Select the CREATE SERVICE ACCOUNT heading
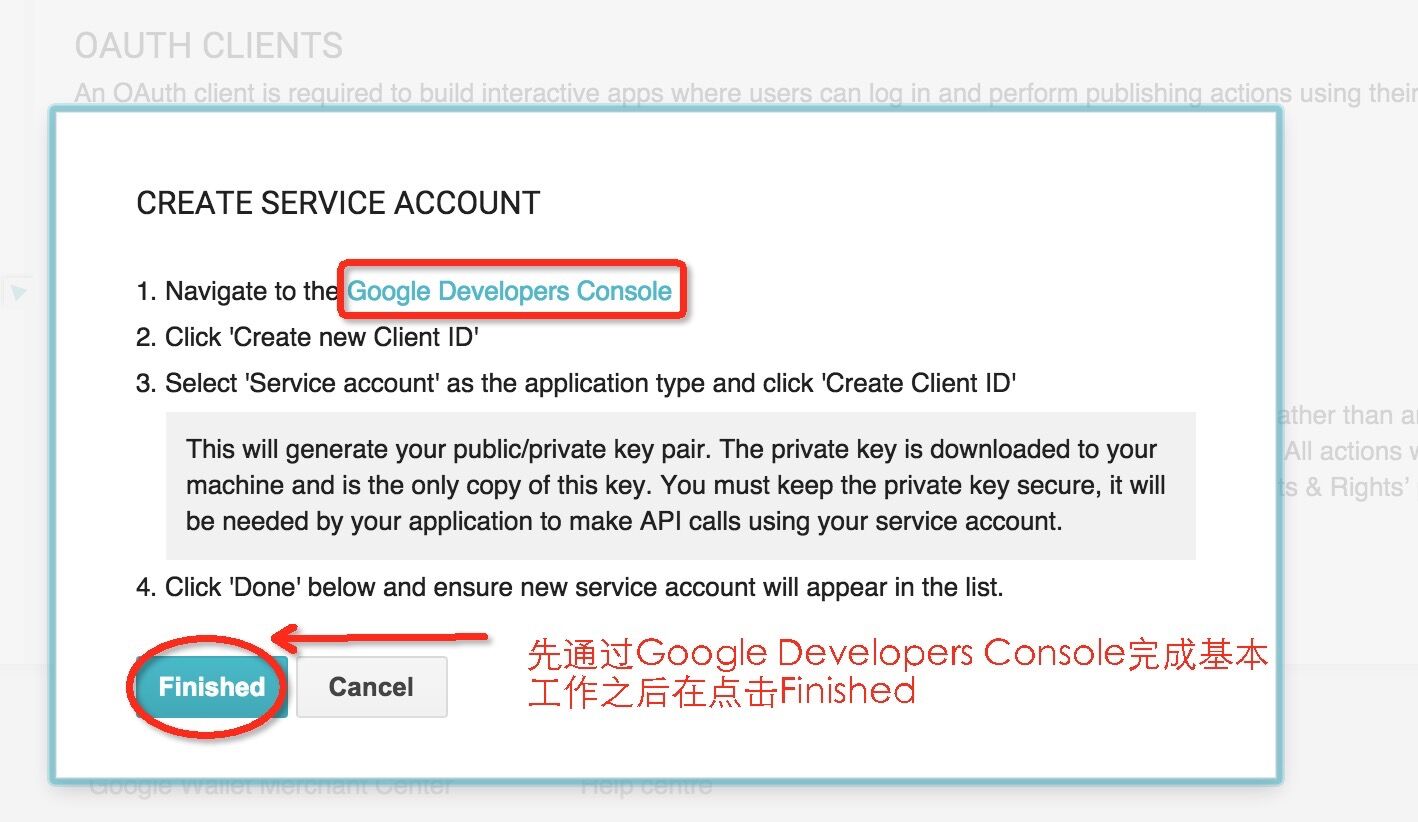The image size is (1418, 822). 338,204
